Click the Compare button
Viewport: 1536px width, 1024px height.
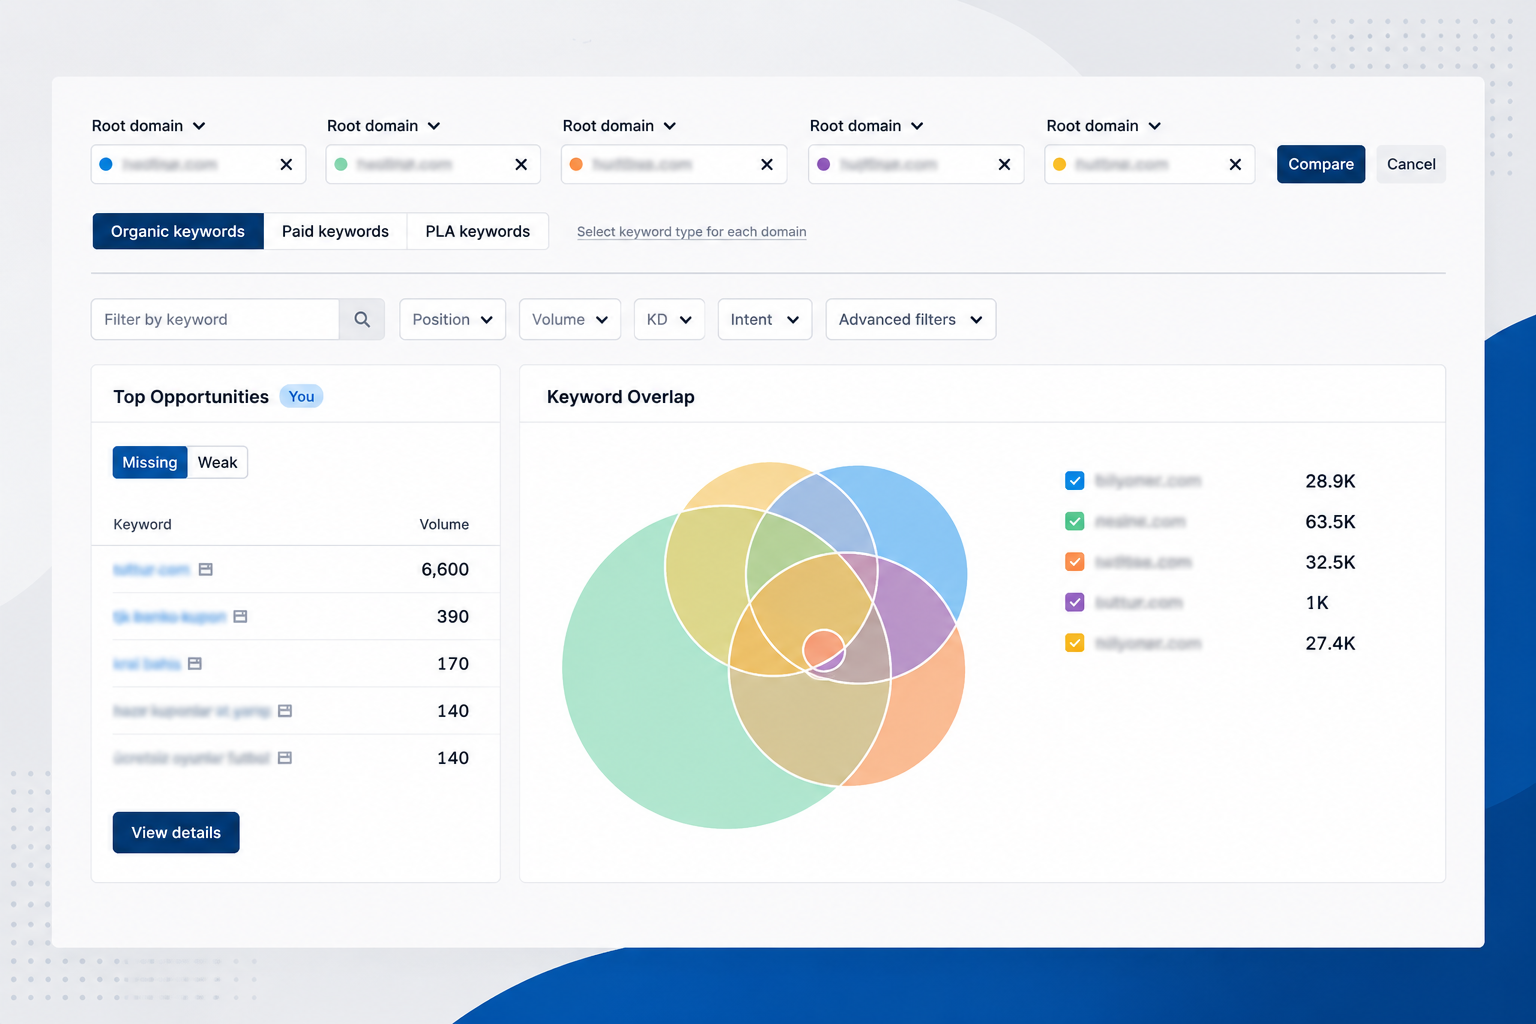[1321, 164]
